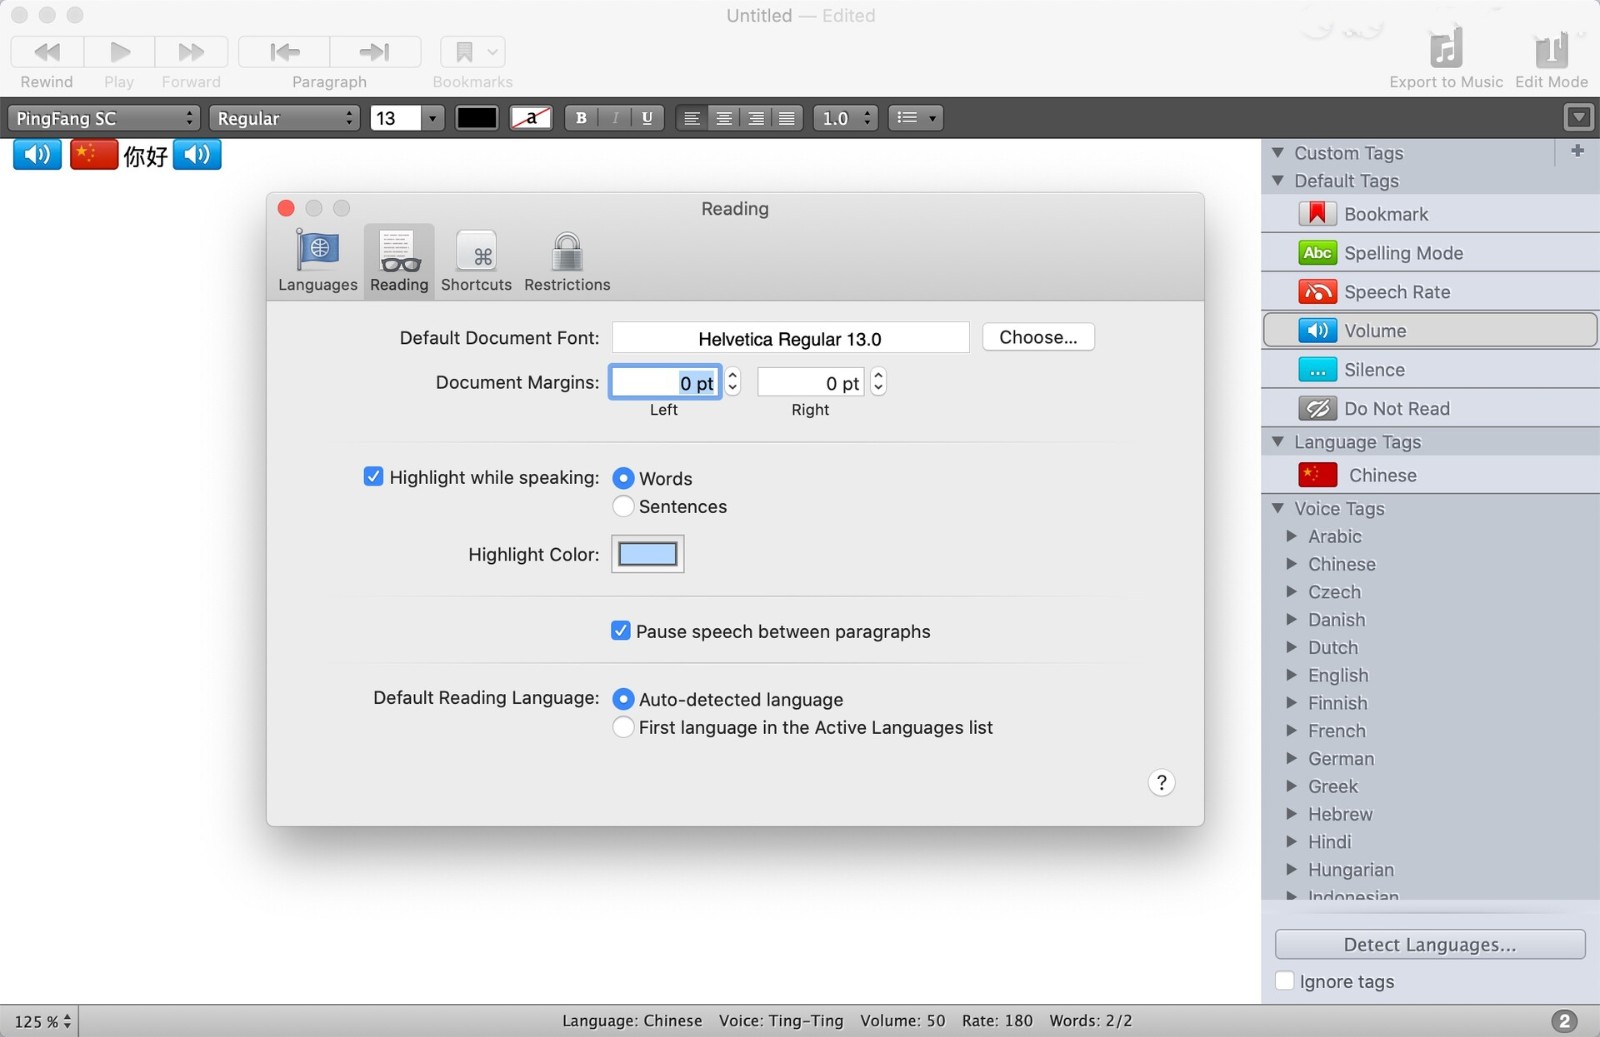Expand the Arabic voice tags
1600x1037 pixels.
(x=1291, y=536)
